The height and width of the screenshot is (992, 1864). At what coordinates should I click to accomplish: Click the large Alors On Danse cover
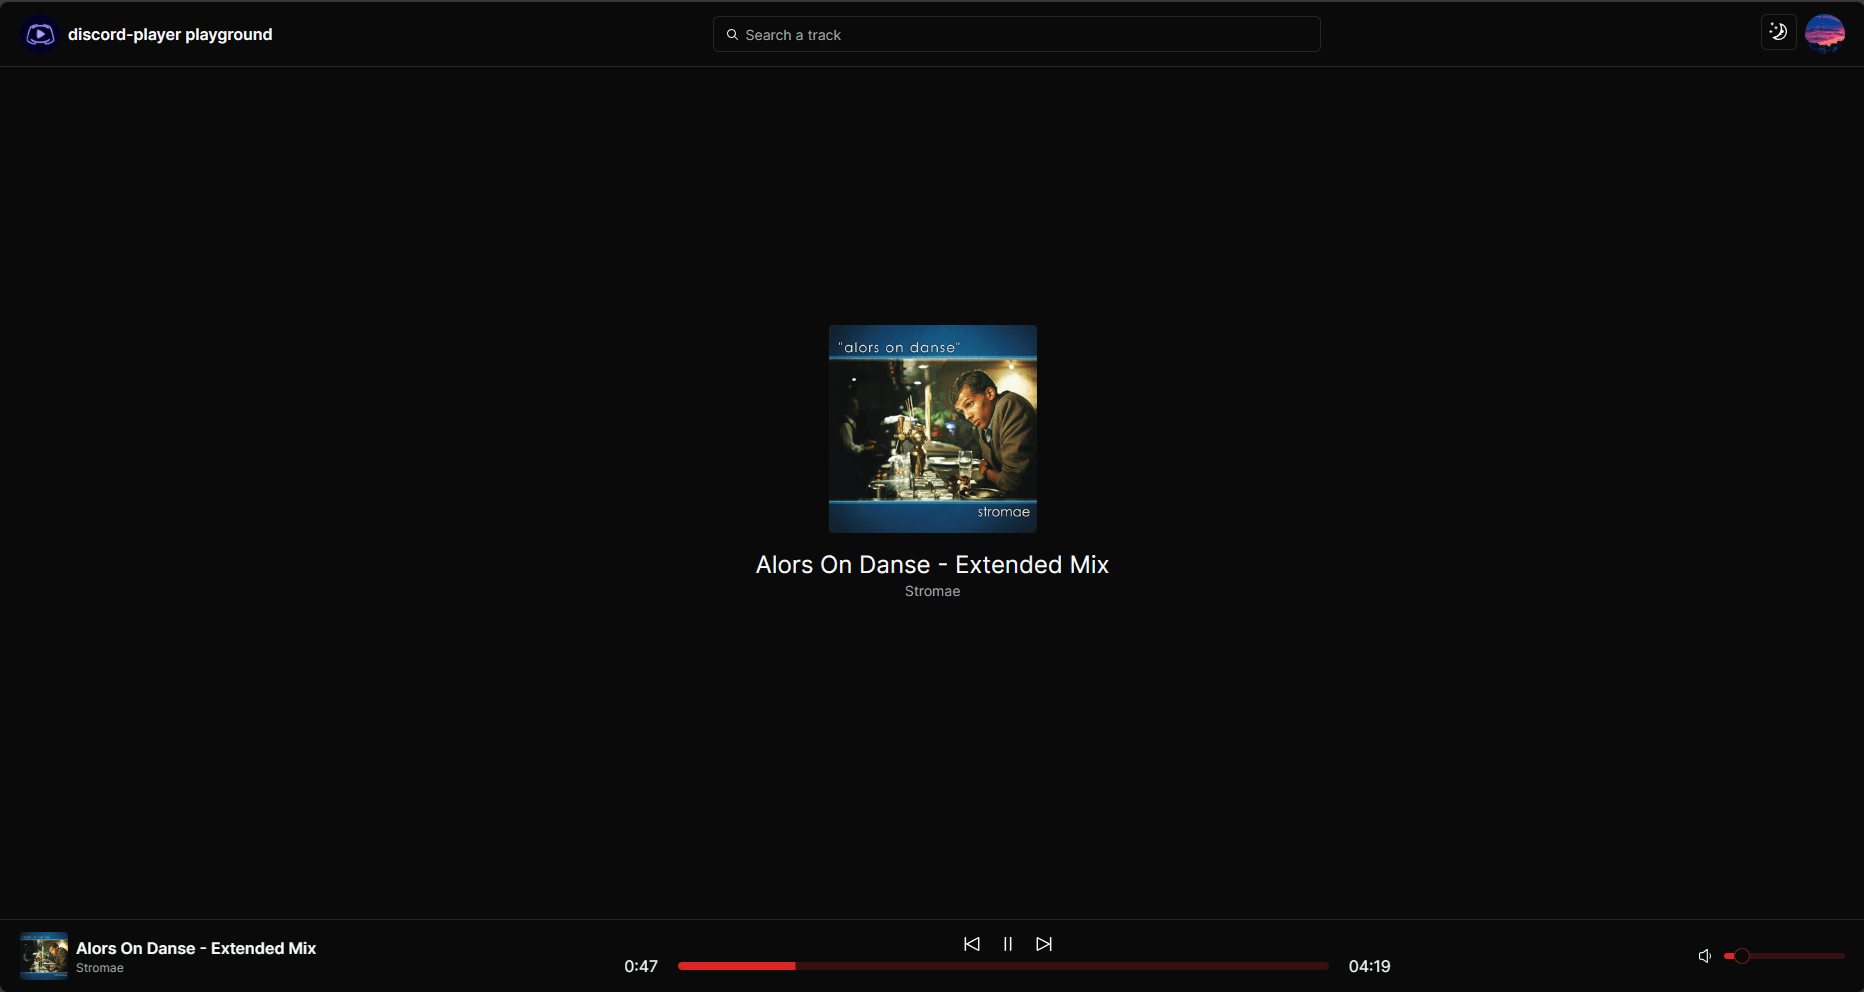click(933, 429)
